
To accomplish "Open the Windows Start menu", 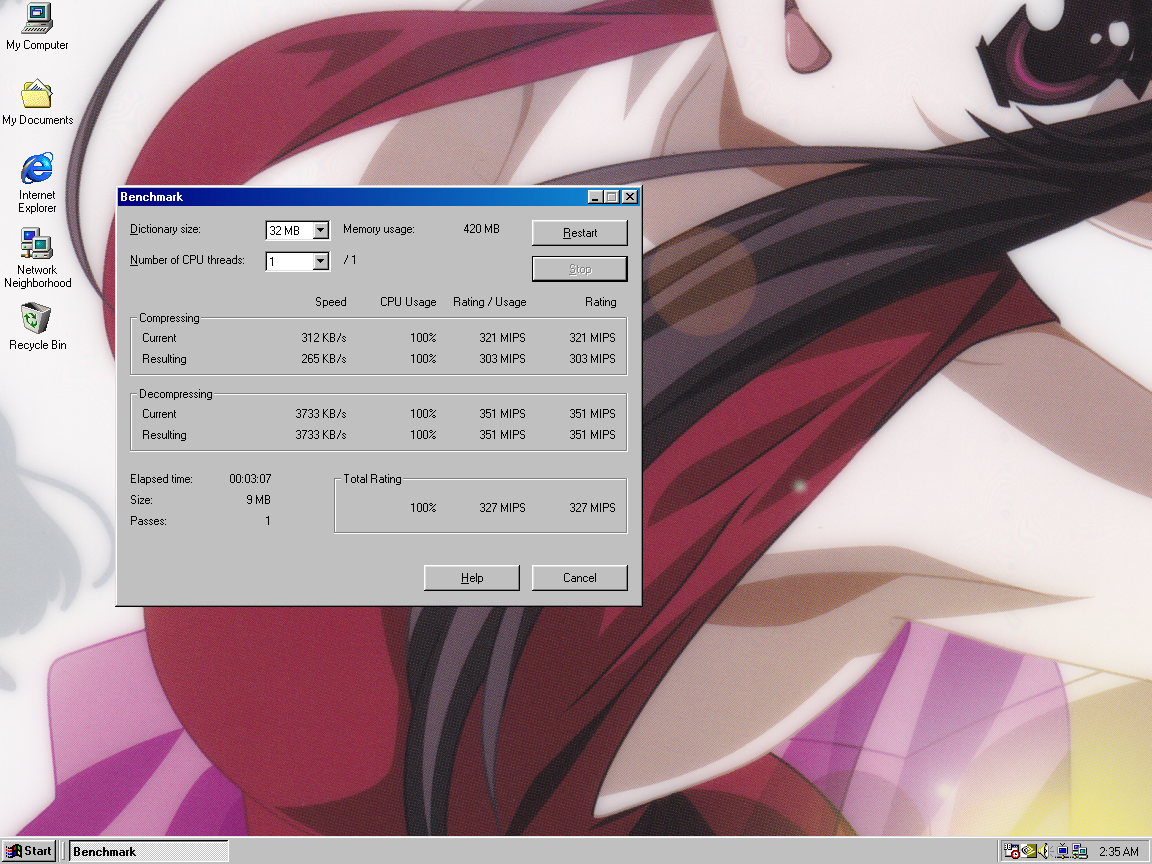I will [x=28, y=851].
